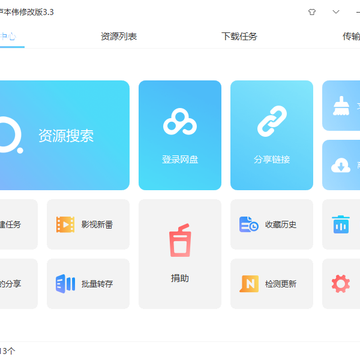Viewport: 360px width, 360px height.
Task: Switch to the 资源列表 tab
Action: click(119, 36)
